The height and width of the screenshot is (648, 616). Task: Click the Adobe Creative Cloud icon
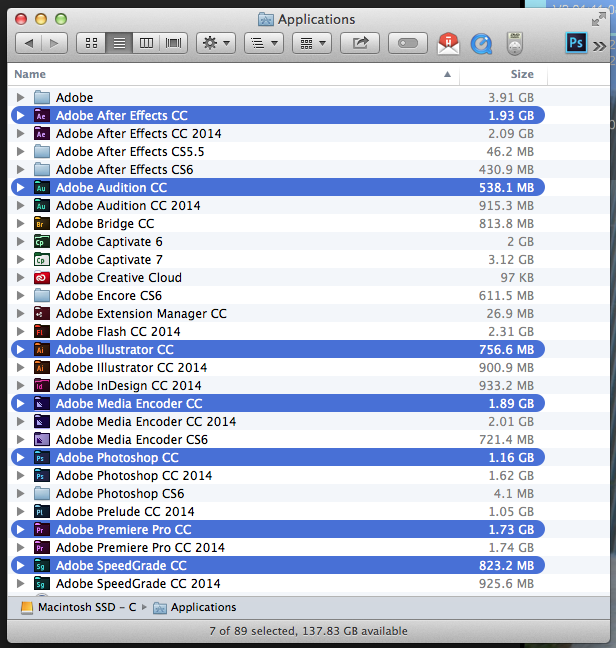(x=42, y=278)
